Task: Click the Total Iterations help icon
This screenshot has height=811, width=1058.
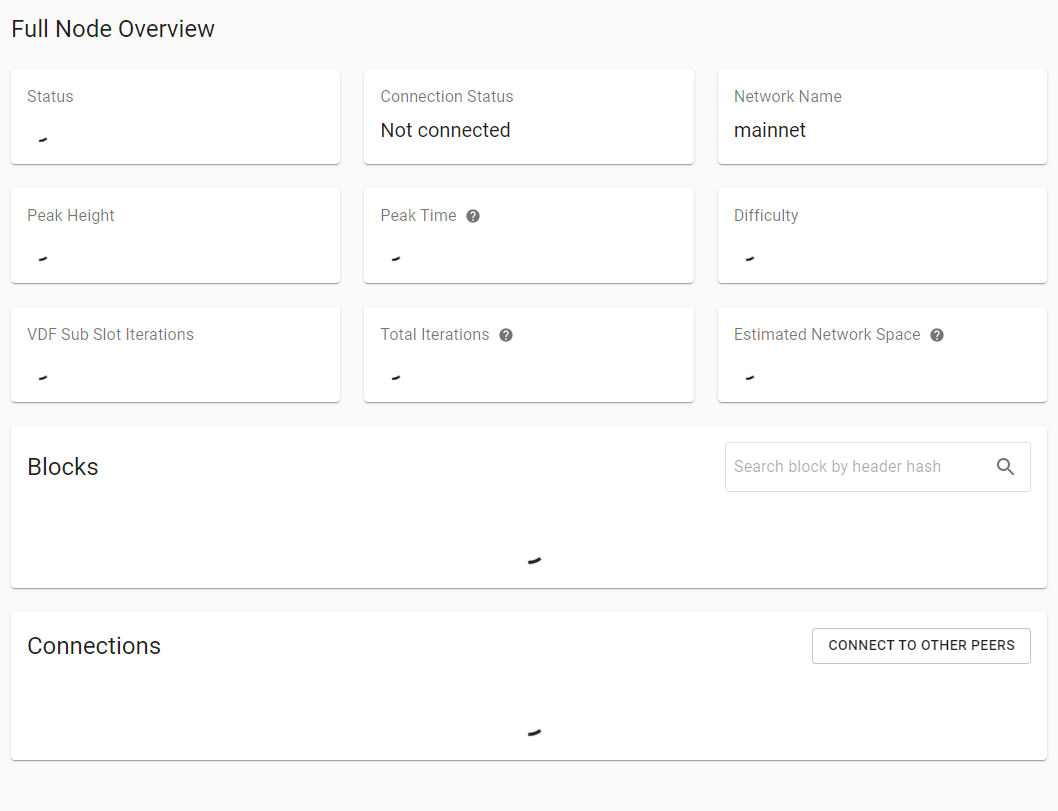Action: [506, 335]
